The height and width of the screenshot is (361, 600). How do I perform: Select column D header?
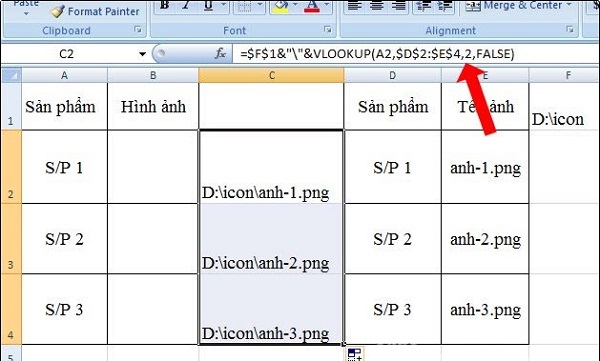[x=392, y=75]
